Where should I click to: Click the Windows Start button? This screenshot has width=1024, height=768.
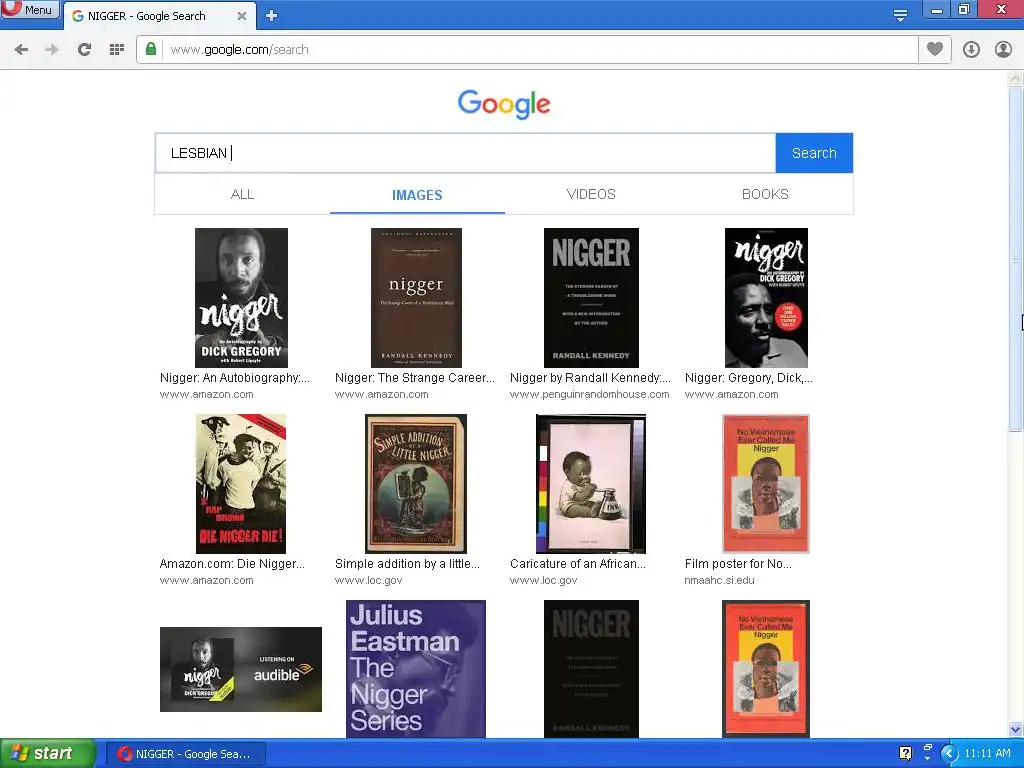(x=48, y=754)
